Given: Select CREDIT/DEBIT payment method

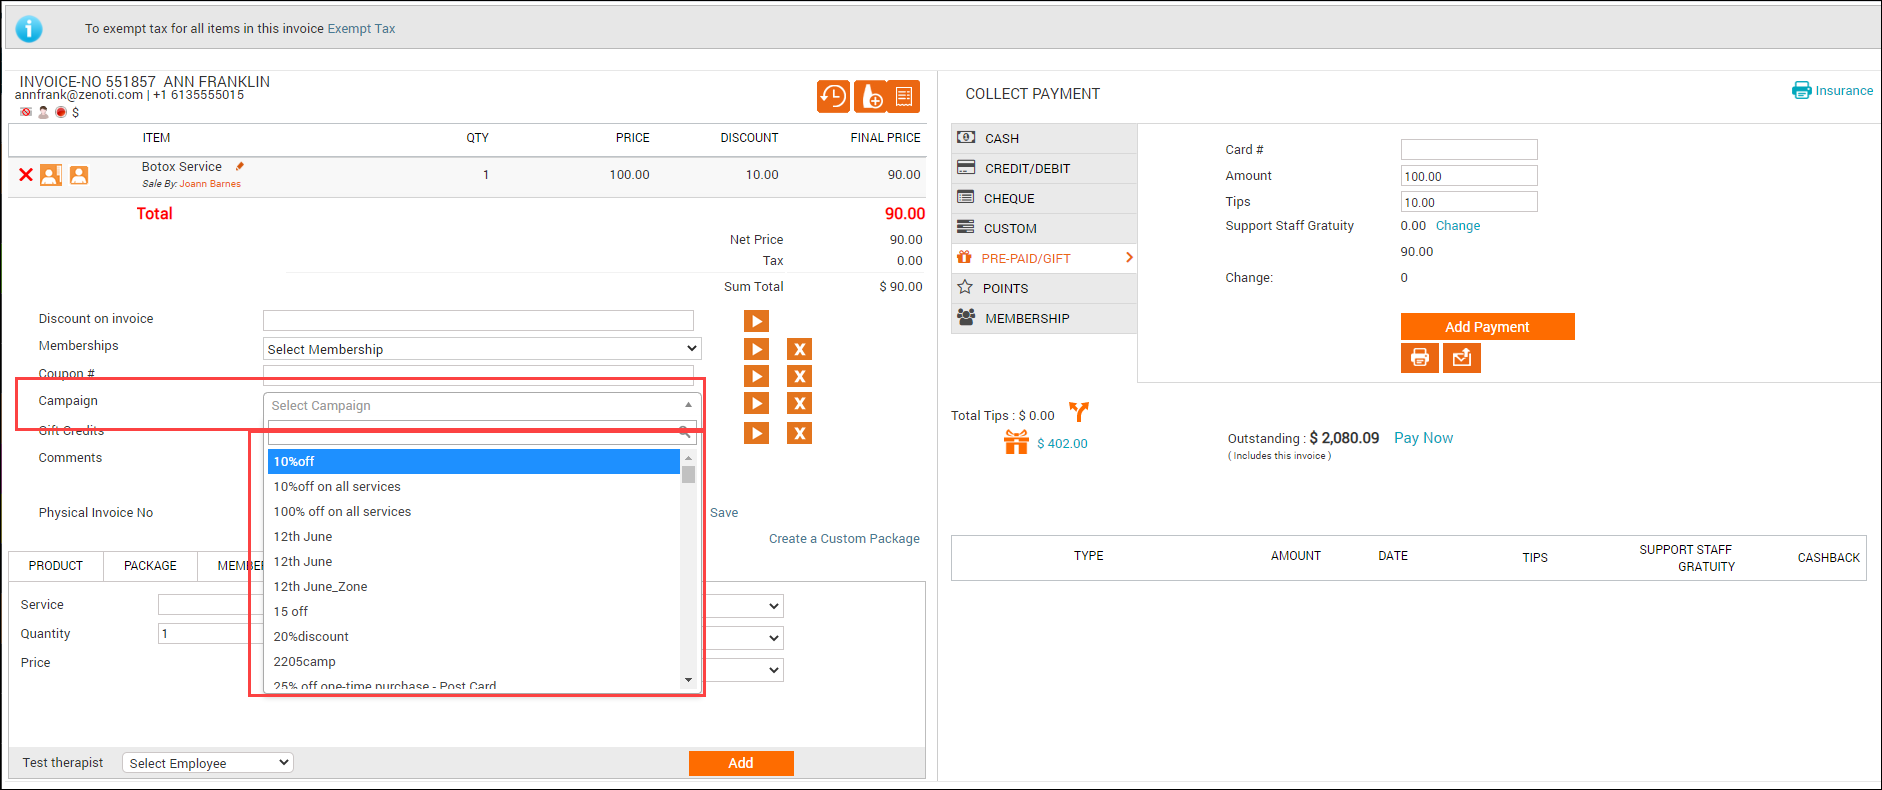Looking at the screenshot, I should pyautogui.click(x=1044, y=168).
